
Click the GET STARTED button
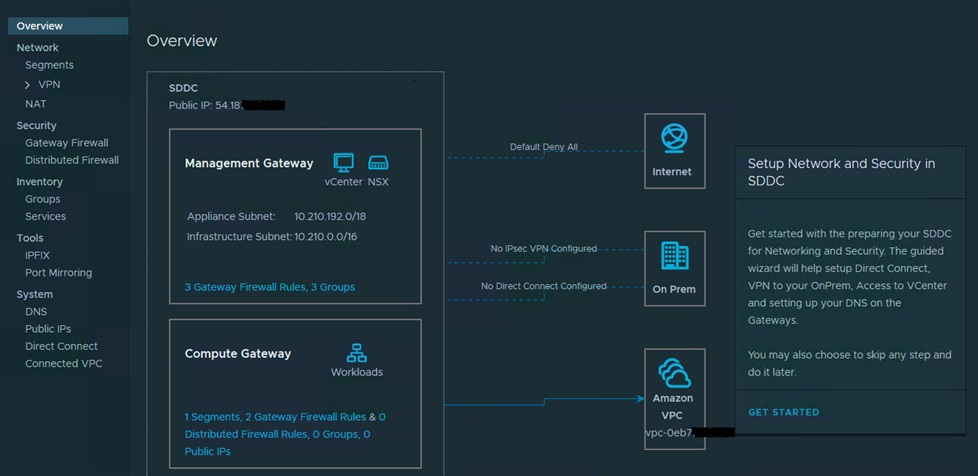tap(783, 412)
